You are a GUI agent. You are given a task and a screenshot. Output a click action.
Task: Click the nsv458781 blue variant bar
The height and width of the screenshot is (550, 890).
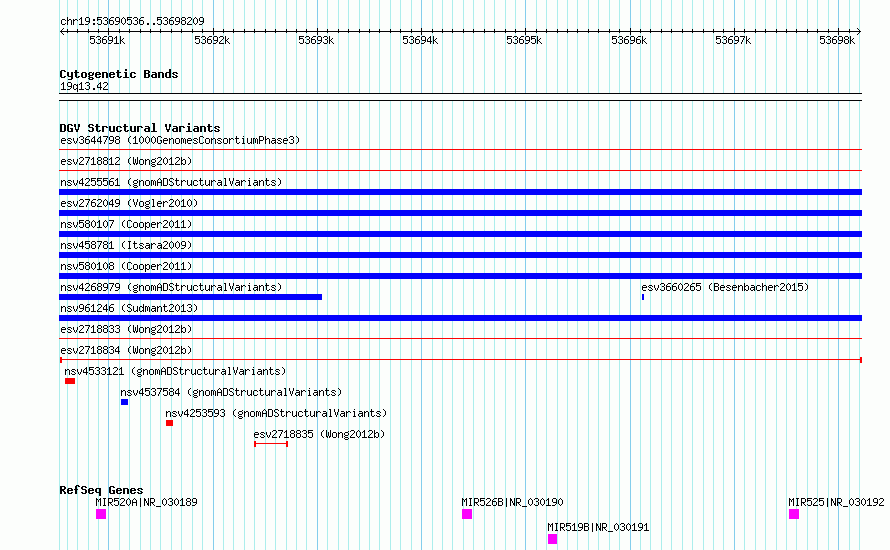460,255
